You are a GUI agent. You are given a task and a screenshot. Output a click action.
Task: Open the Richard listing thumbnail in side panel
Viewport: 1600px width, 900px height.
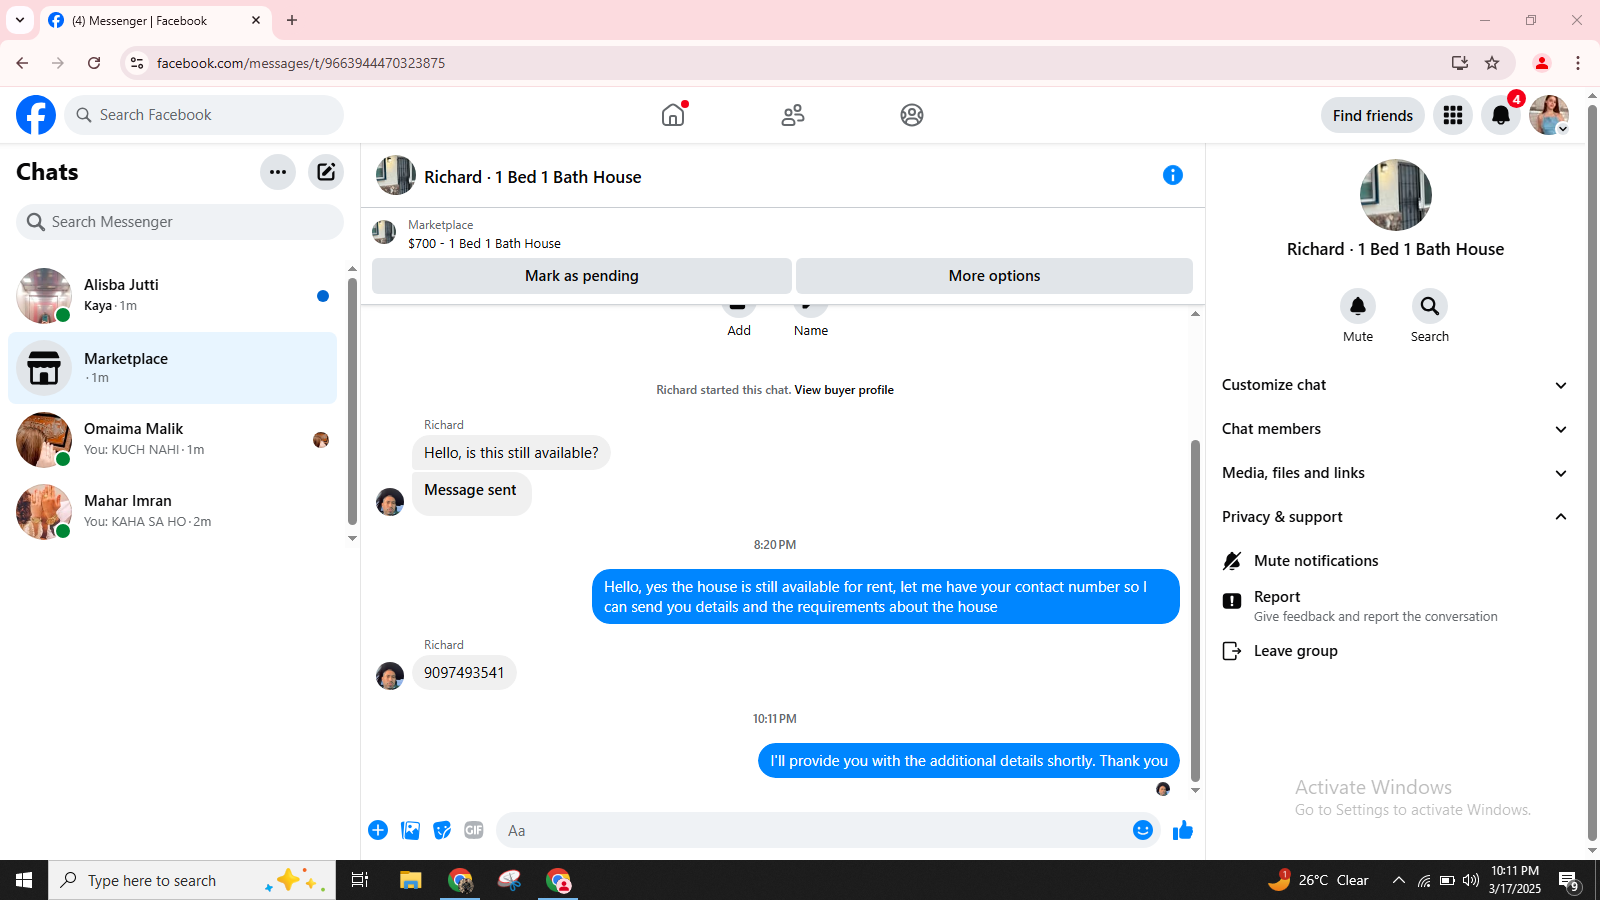click(1396, 195)
